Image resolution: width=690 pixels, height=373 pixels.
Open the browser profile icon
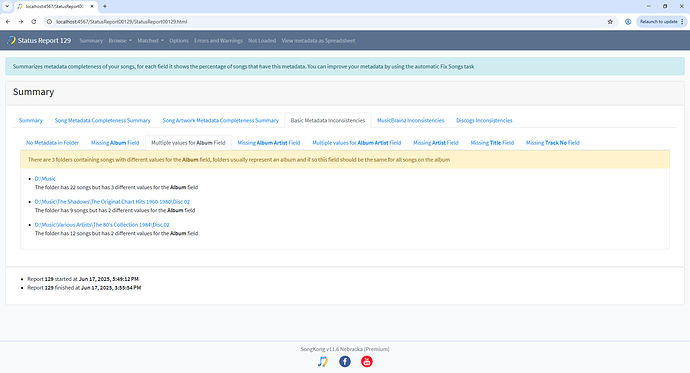click(x=628, y=22)
